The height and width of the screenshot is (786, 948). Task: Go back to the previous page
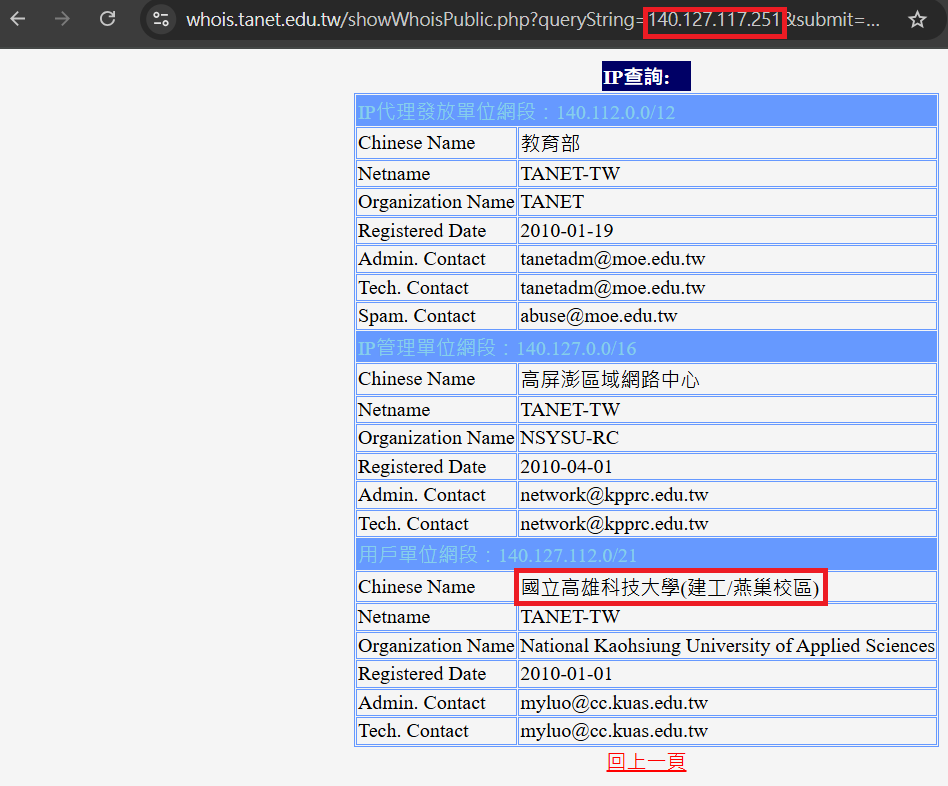pos(18,19)
